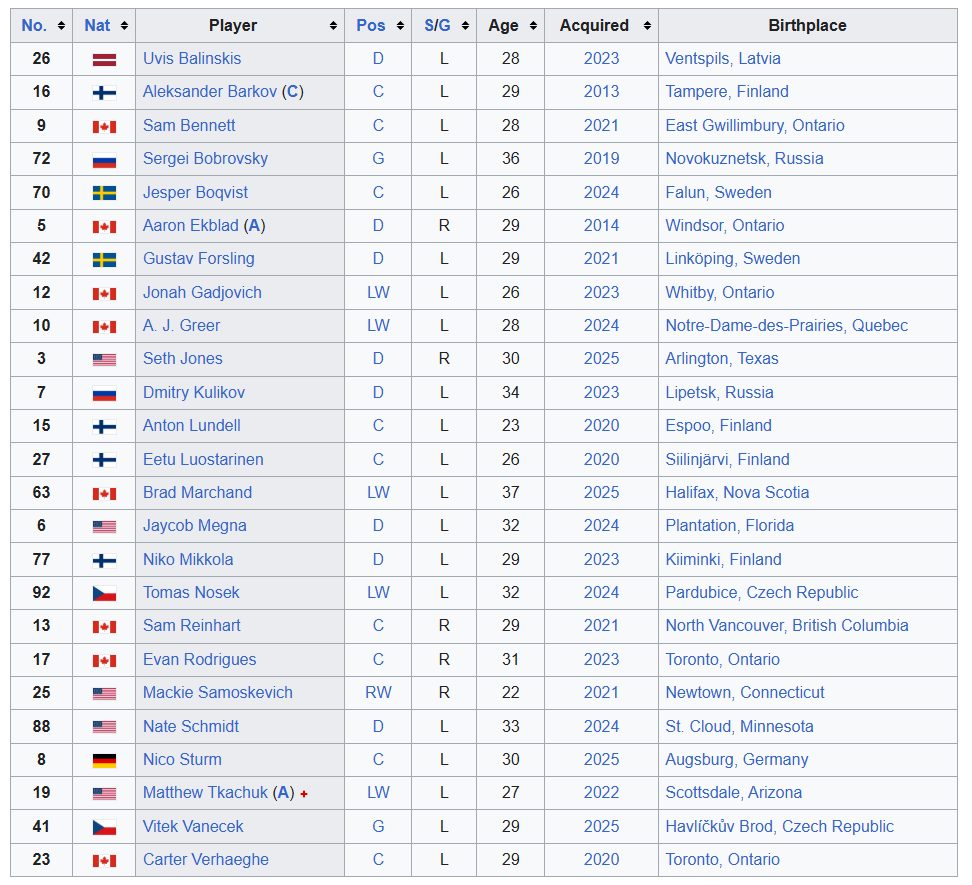
Task: Open Nate Schmidt player page
Action: 191,726
